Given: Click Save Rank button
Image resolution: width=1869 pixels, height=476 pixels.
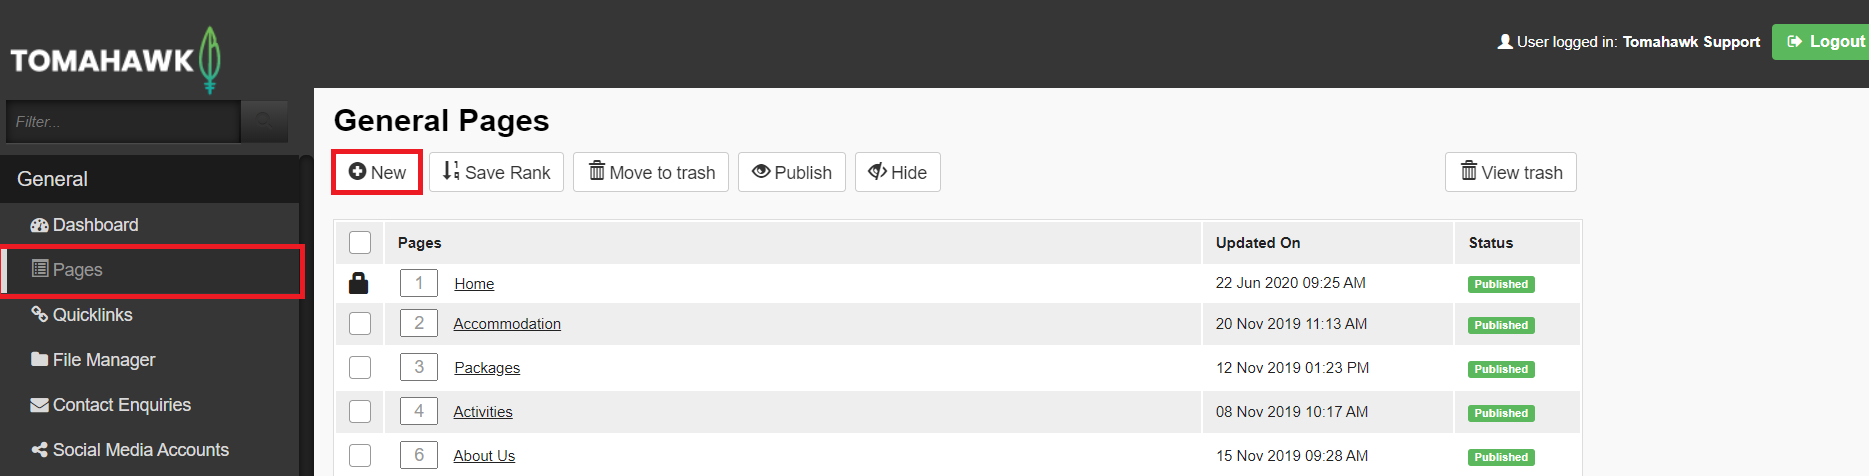Looking at the screenshot, I should [497, 172].
